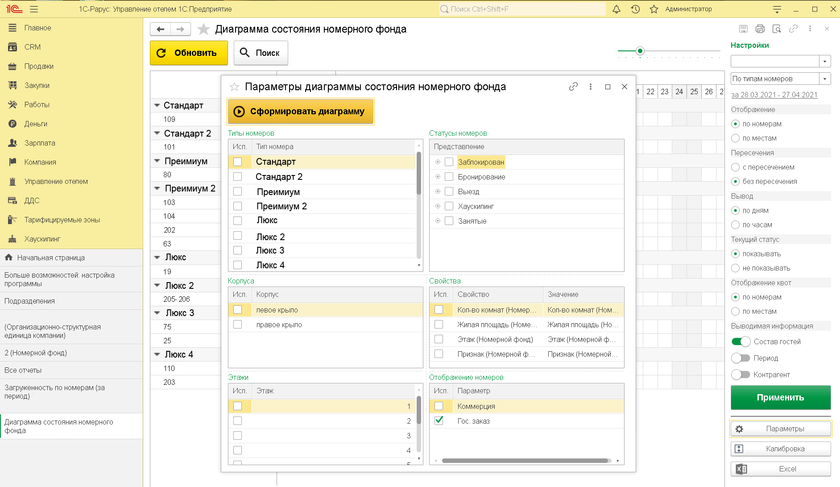
Task: Toggle the Период switch
Action: pos(741,358)
